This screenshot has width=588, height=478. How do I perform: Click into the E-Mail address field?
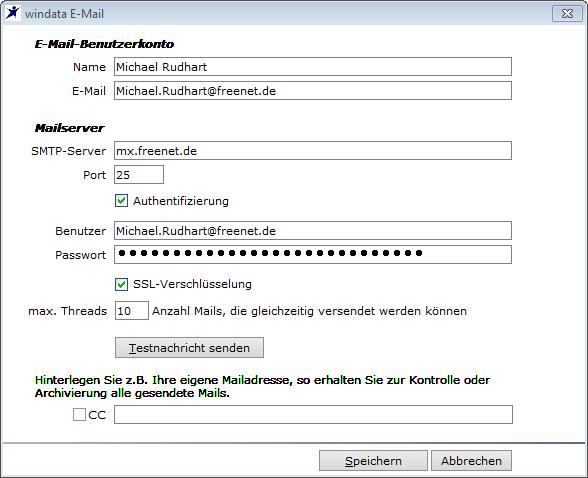click(313, 91)
